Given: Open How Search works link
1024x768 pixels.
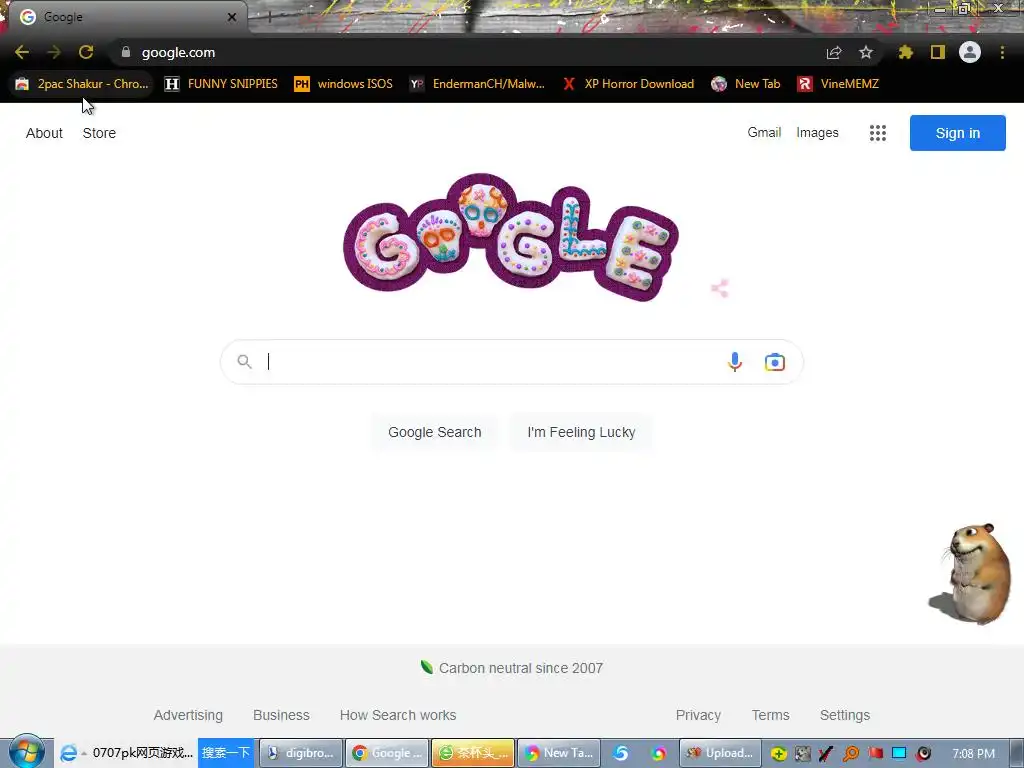Looking at the screenshot, I should [398, 715].
